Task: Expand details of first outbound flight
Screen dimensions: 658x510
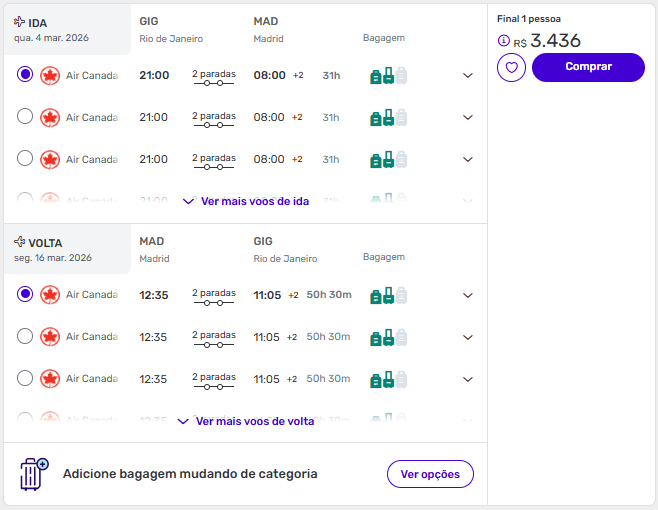Action: (x=467, y=76)
